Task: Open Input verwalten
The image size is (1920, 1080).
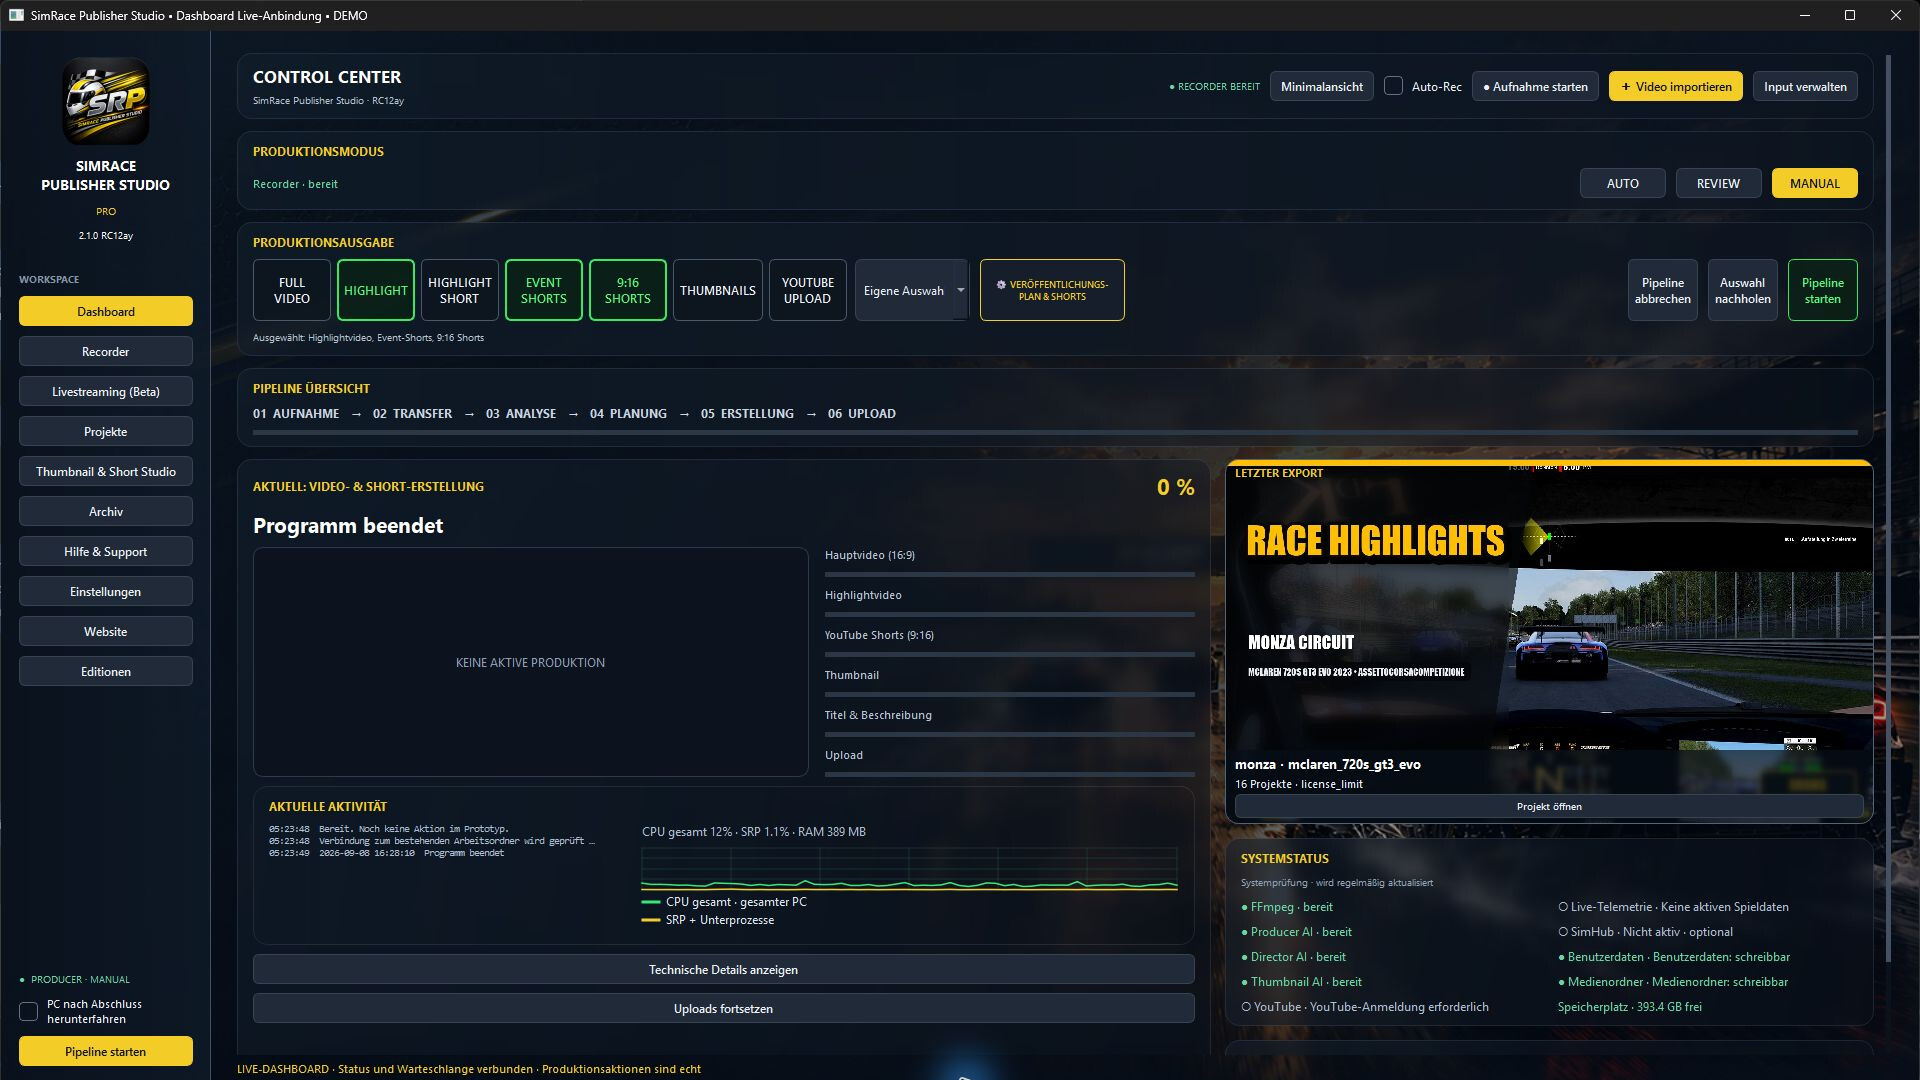Action: coord(1805,86)
